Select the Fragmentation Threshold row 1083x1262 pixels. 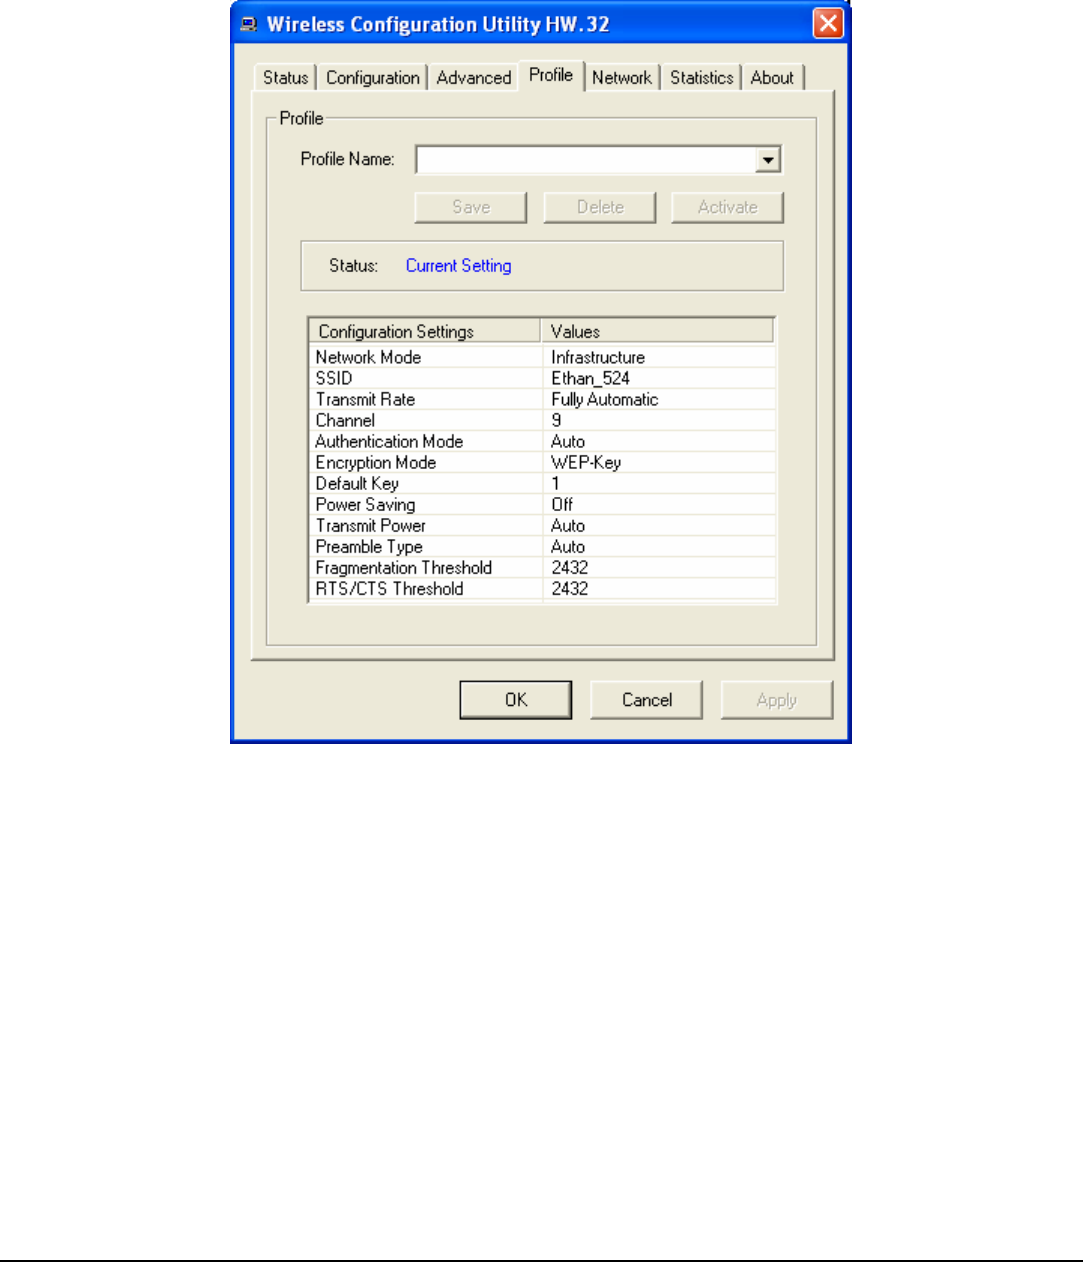(x=543, y=567)
